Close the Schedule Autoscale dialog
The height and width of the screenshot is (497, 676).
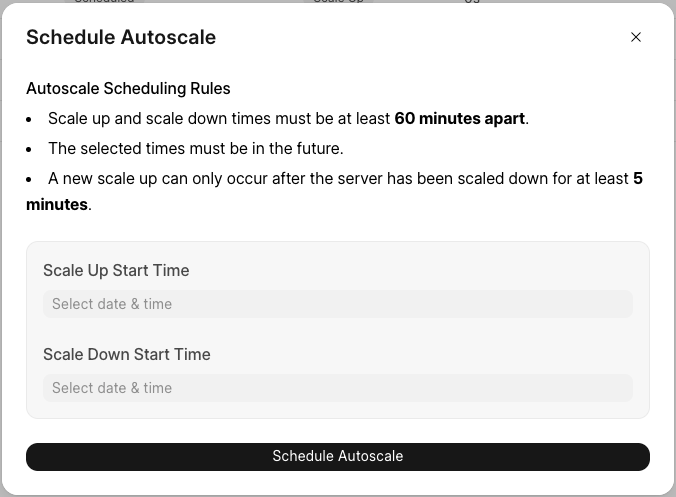click(636, 37)
